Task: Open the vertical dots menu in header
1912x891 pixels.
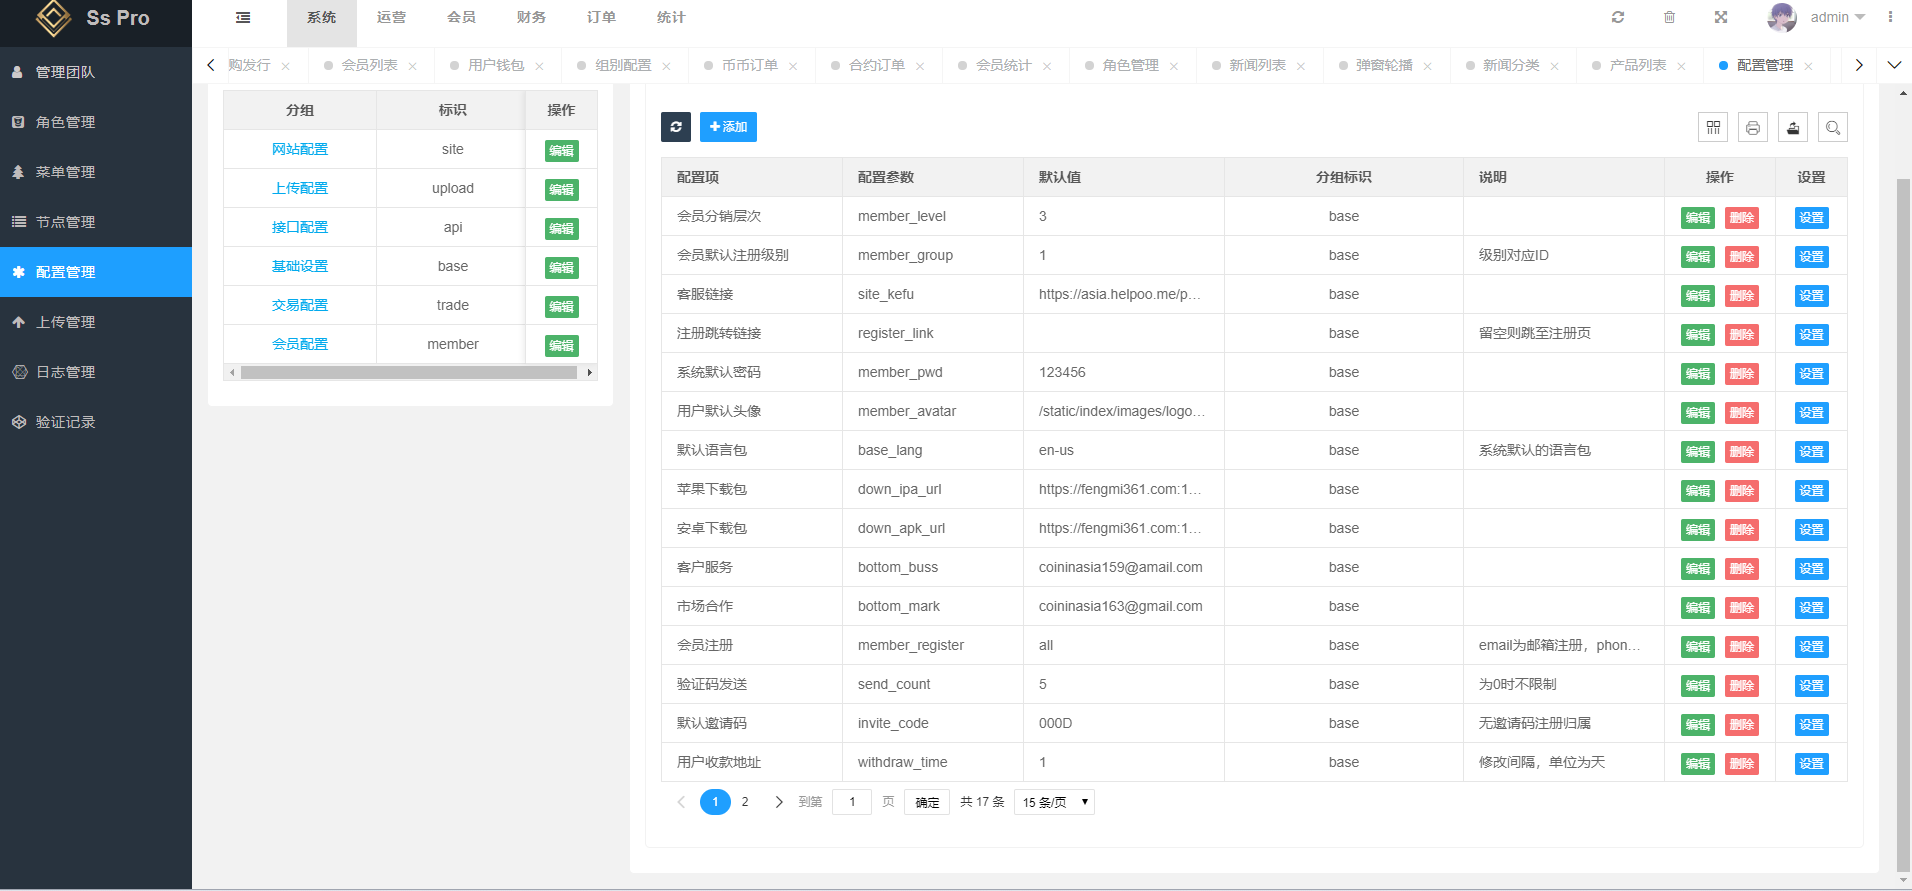Action: click(1890, 17)
